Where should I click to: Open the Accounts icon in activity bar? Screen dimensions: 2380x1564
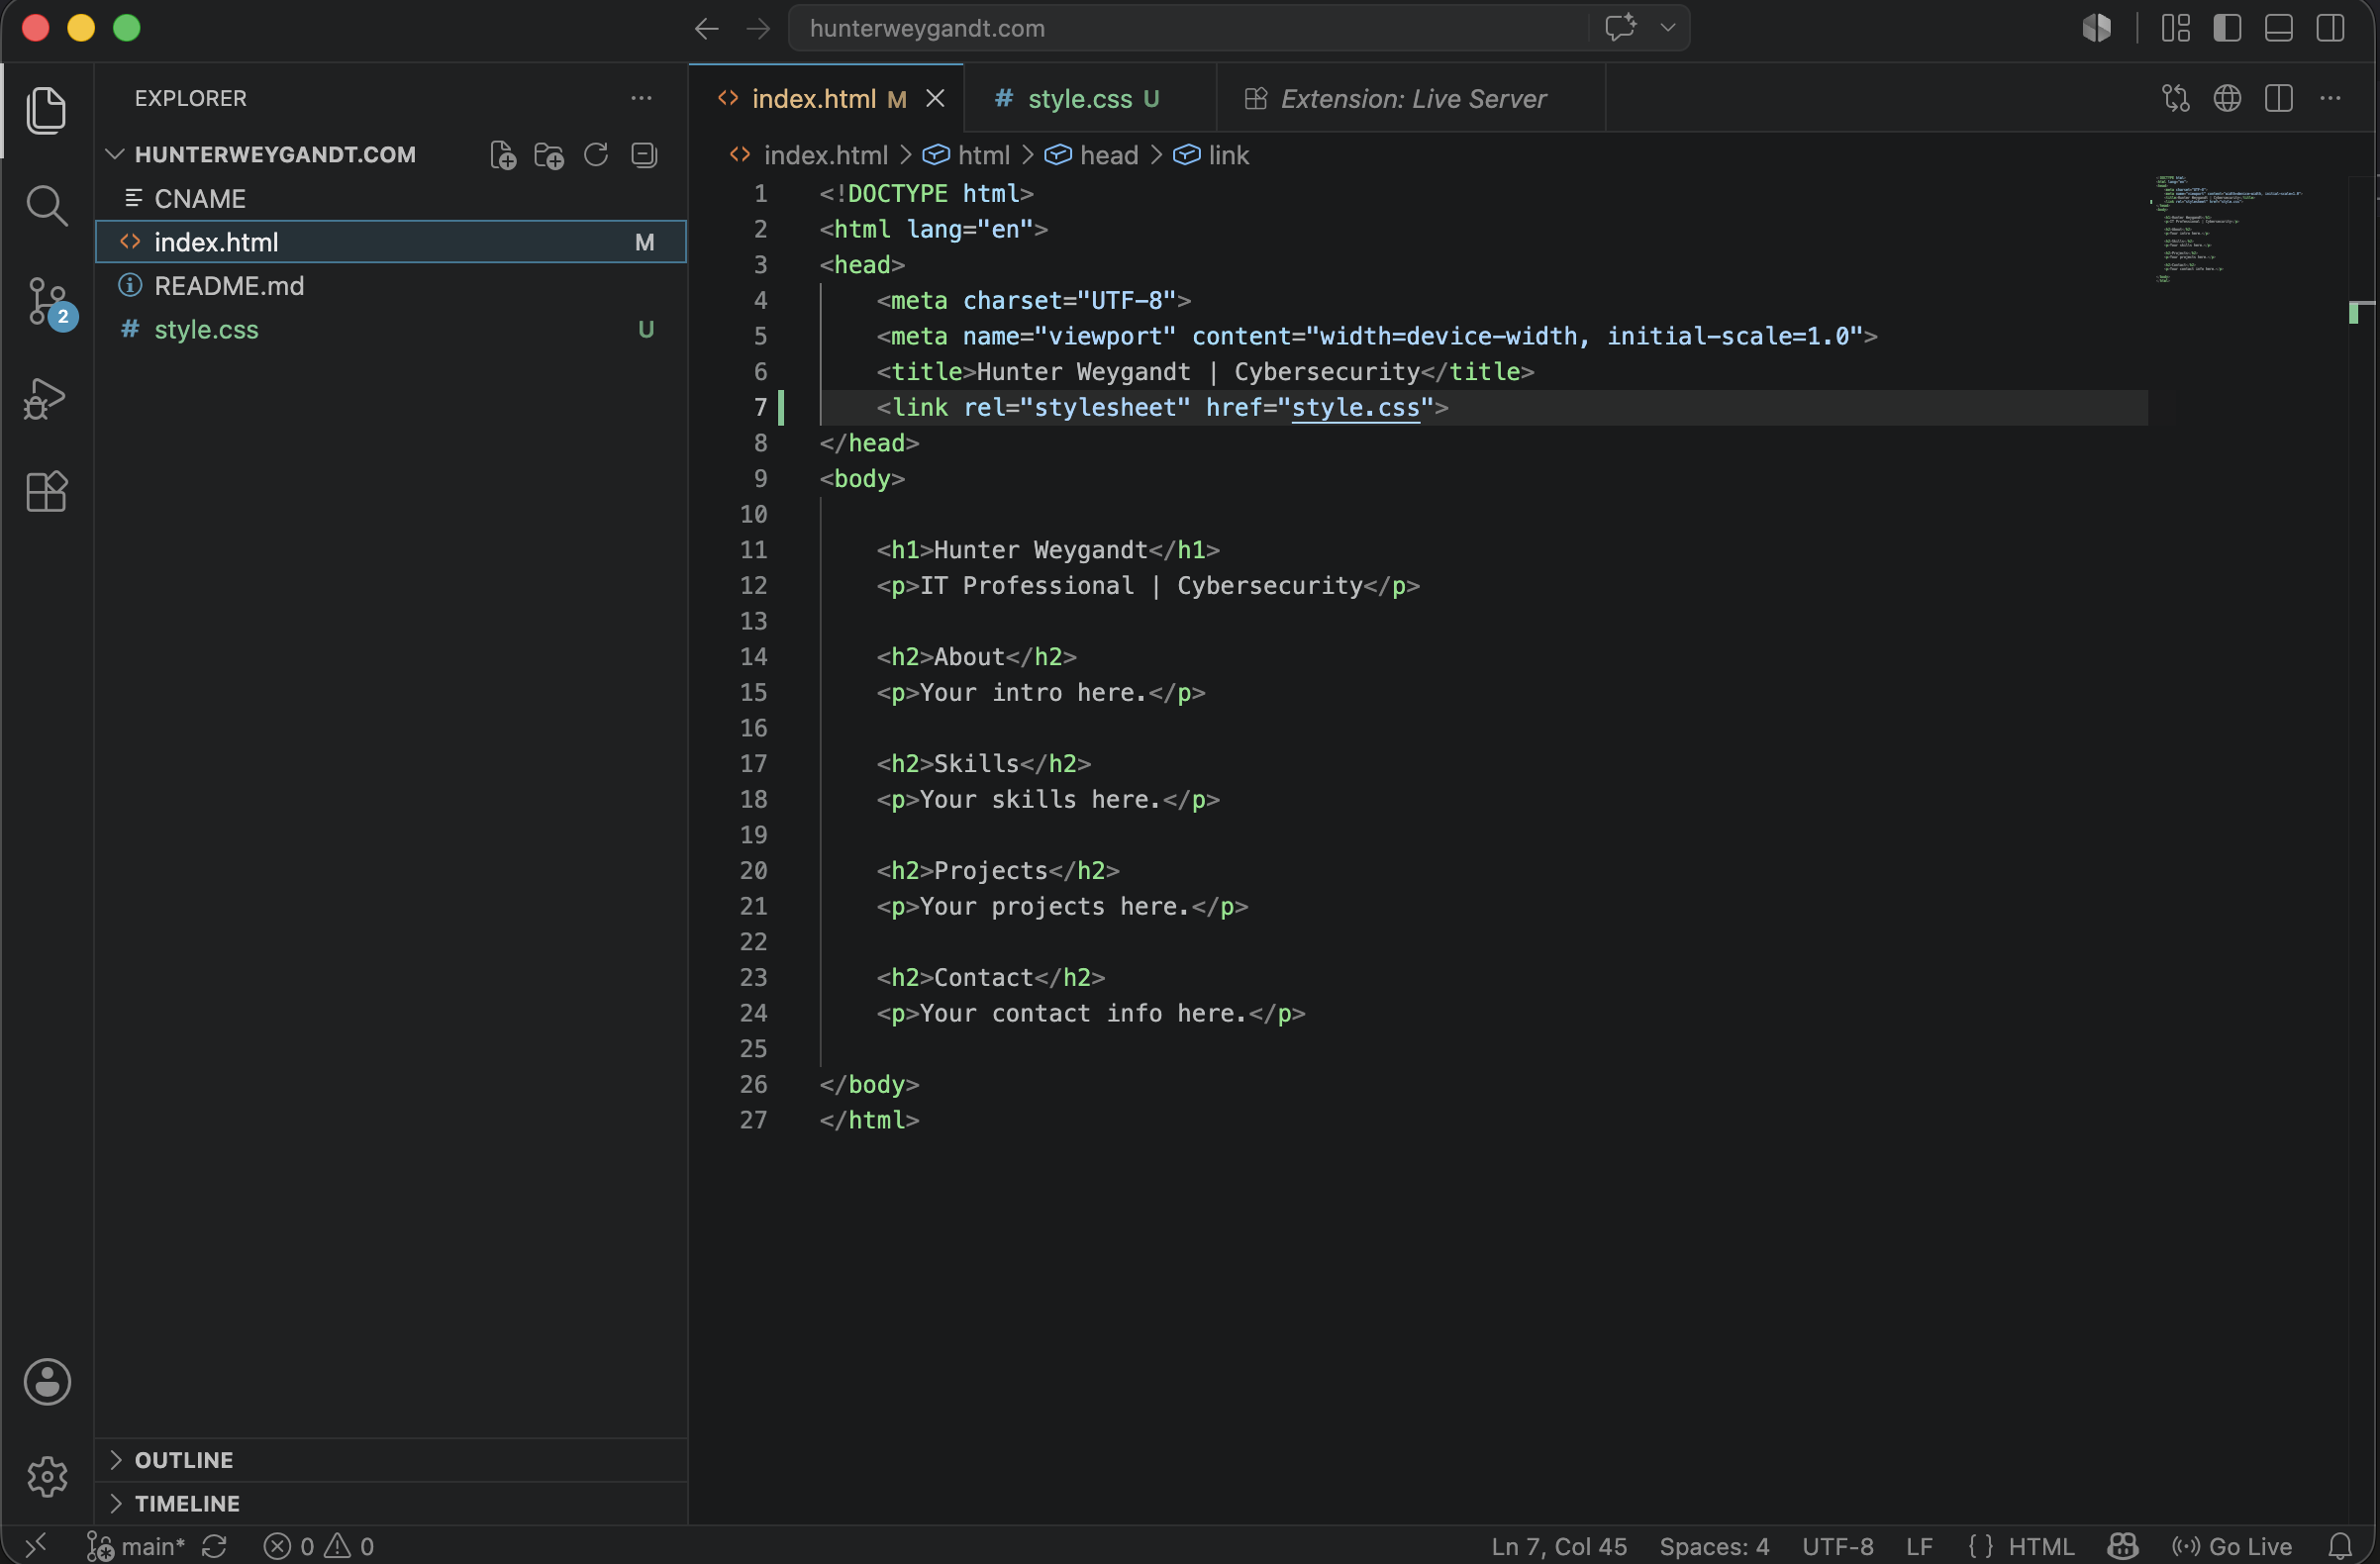click(x=47, y=1381)
